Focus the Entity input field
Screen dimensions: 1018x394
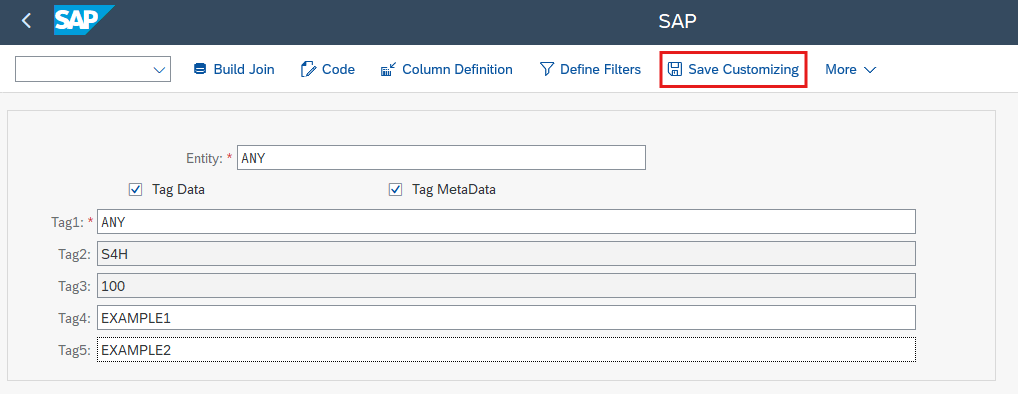point(441,158)
